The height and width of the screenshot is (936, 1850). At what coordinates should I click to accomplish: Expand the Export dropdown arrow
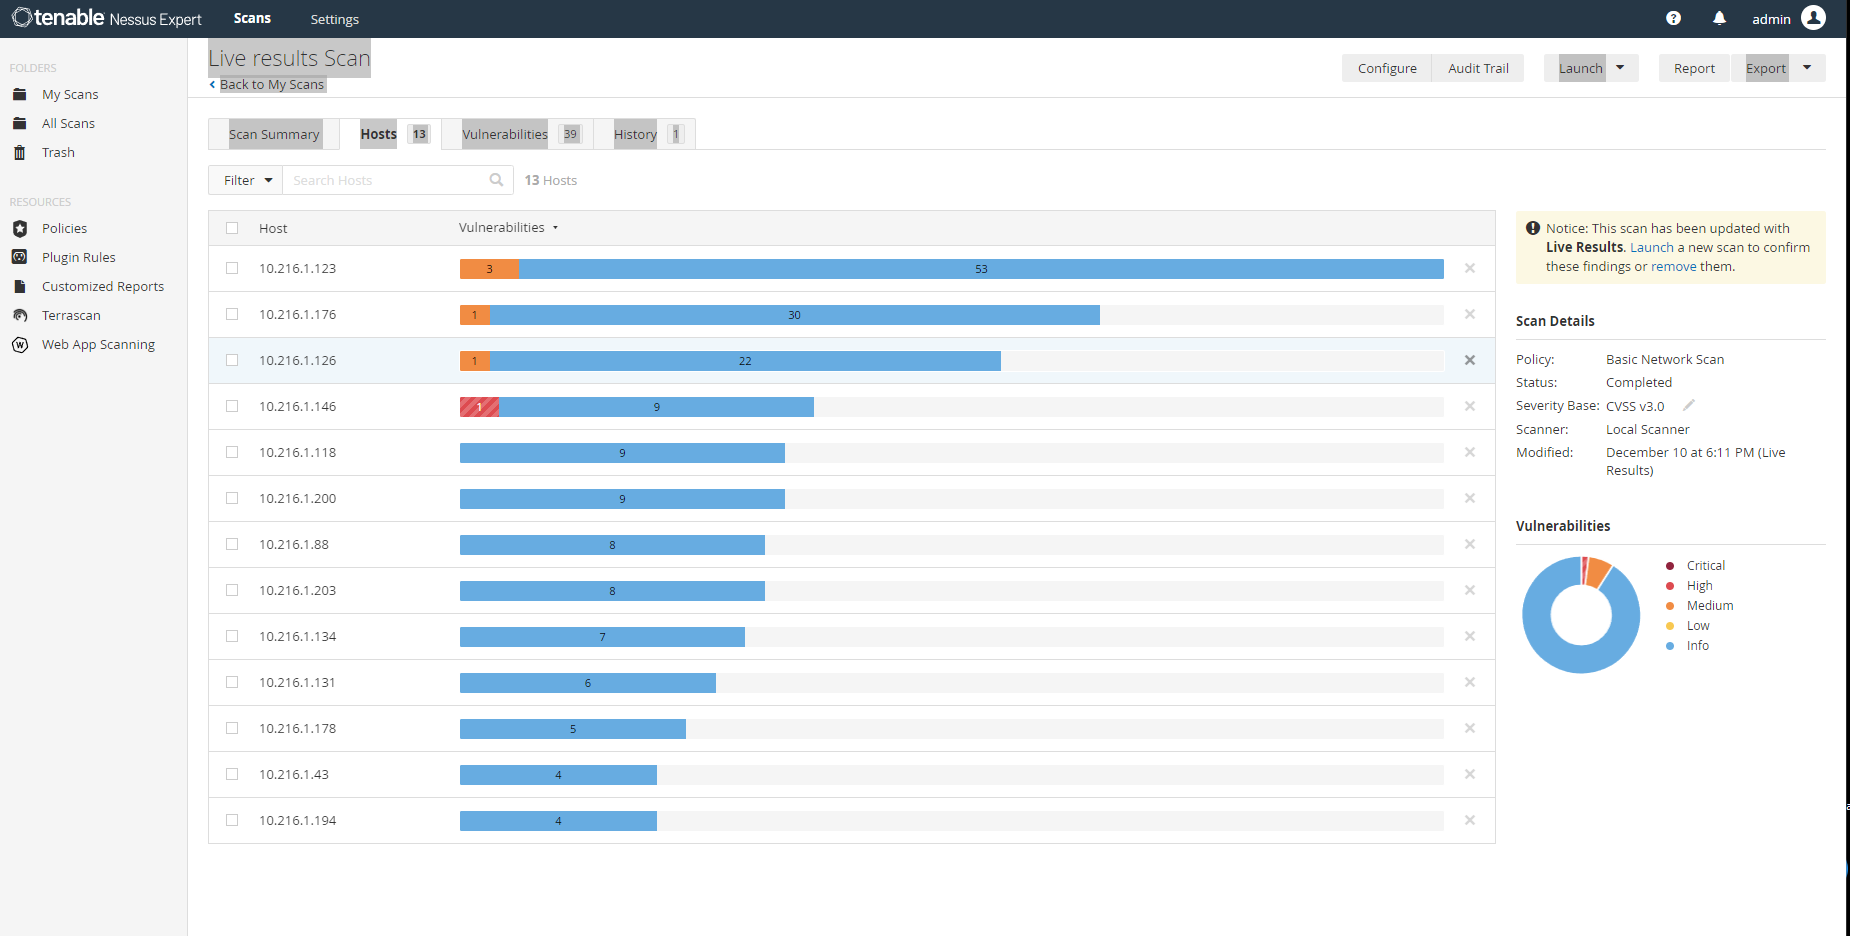click(x=1807, y=68)
